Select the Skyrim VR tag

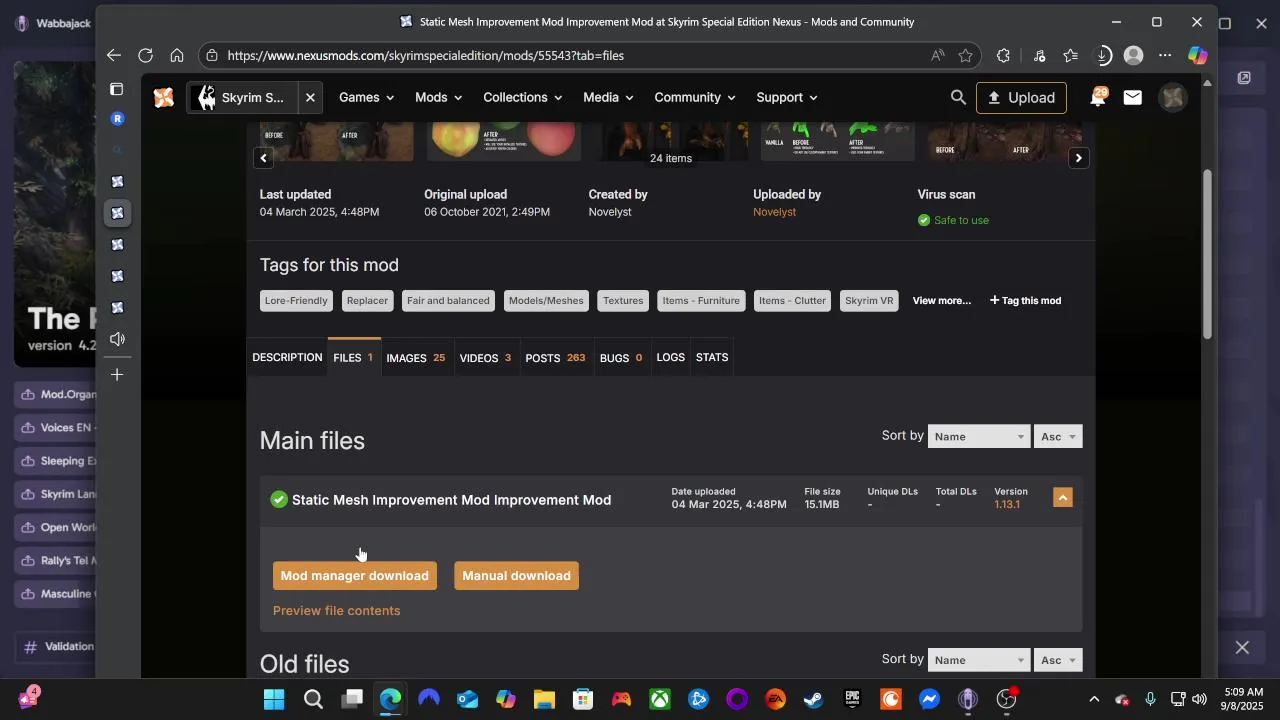click(x=869, y=301)
